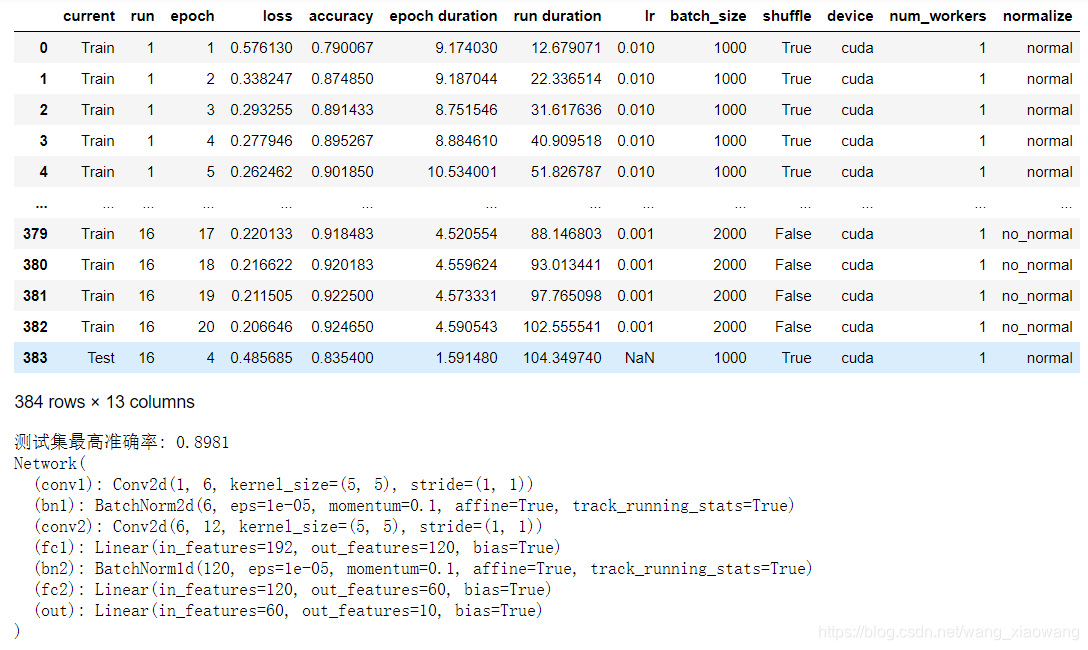
Task: Select row index 0
Action: coord(43,48)
